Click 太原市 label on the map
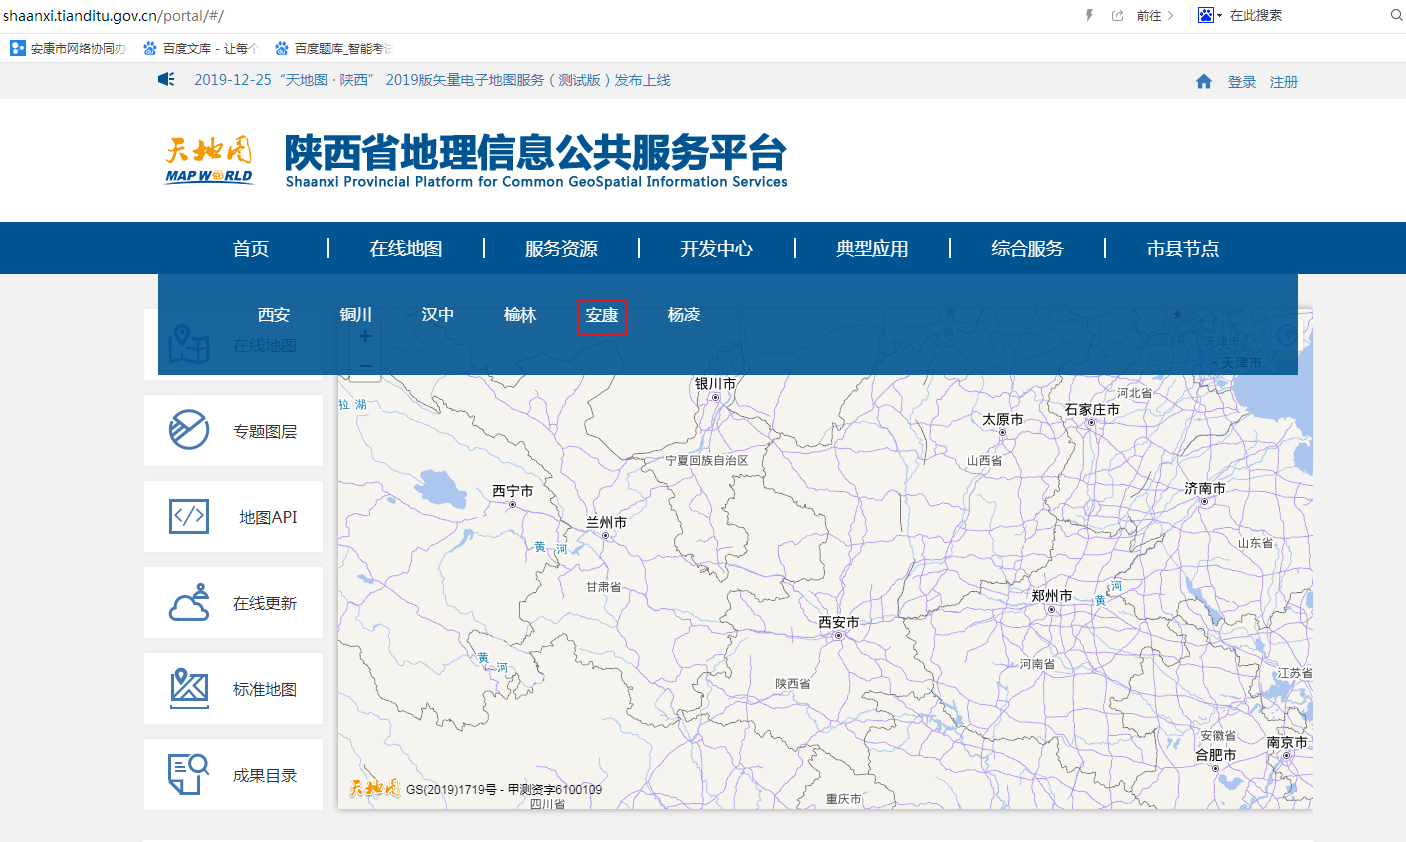Viewport: 1406px width, 842px height. coord(1003,419)
